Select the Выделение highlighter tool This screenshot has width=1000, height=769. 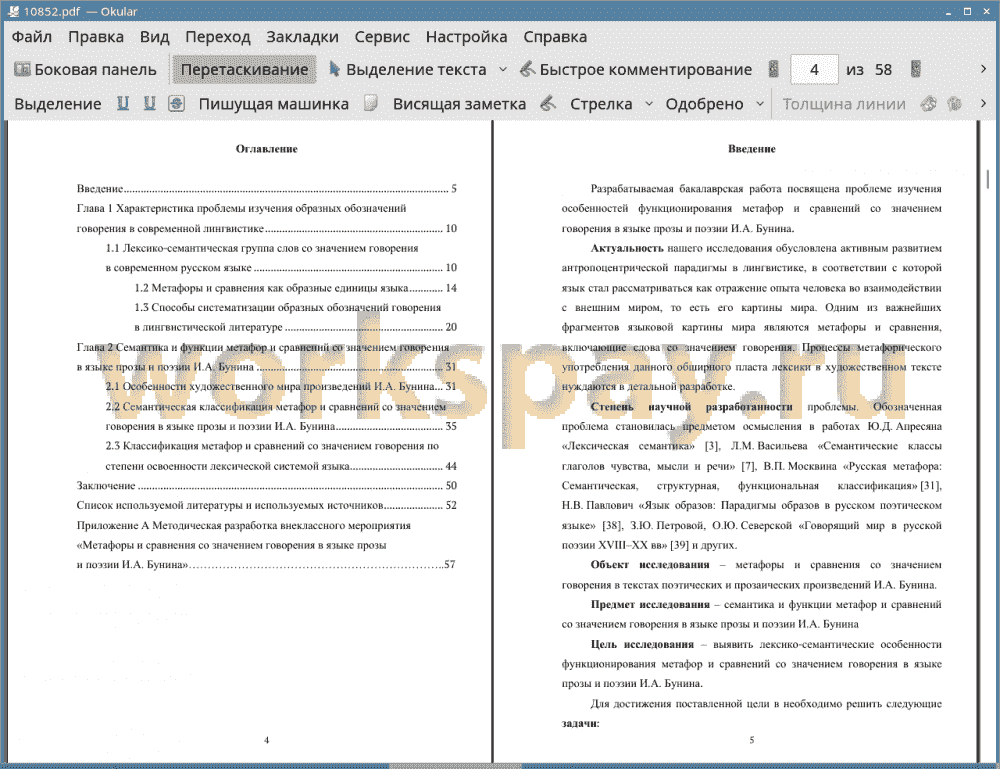click(x=57, y=104)
